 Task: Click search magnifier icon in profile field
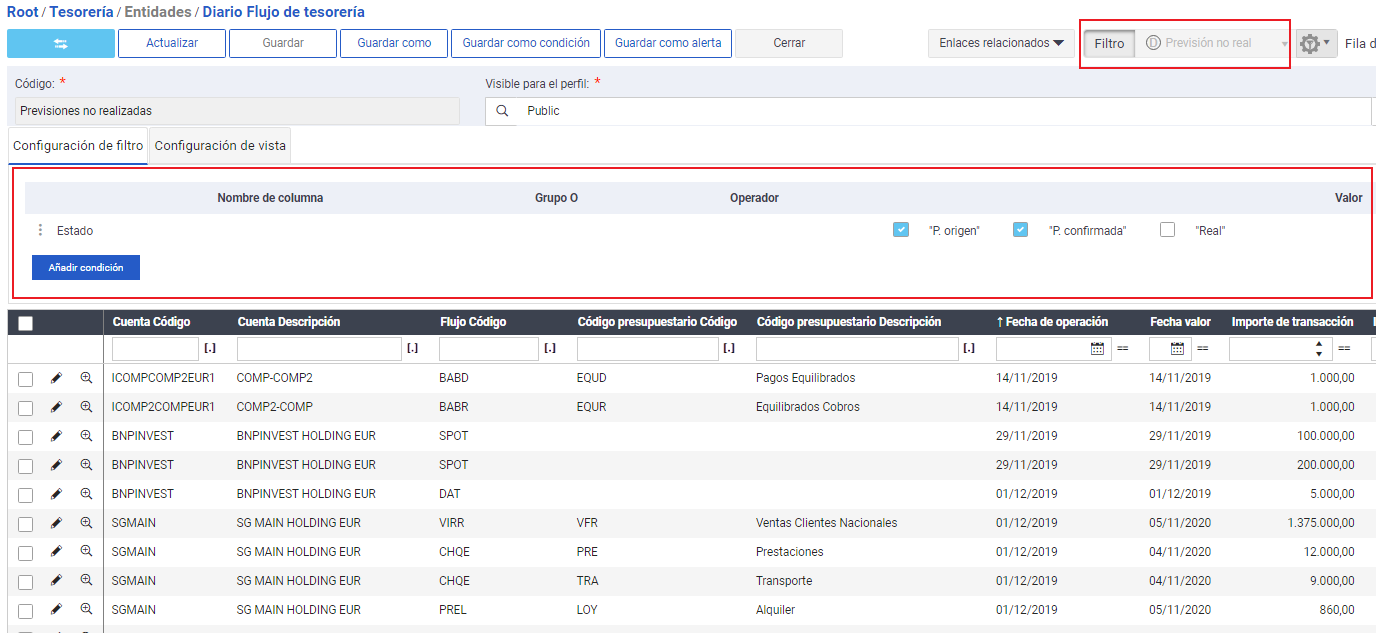pos(503,111)
